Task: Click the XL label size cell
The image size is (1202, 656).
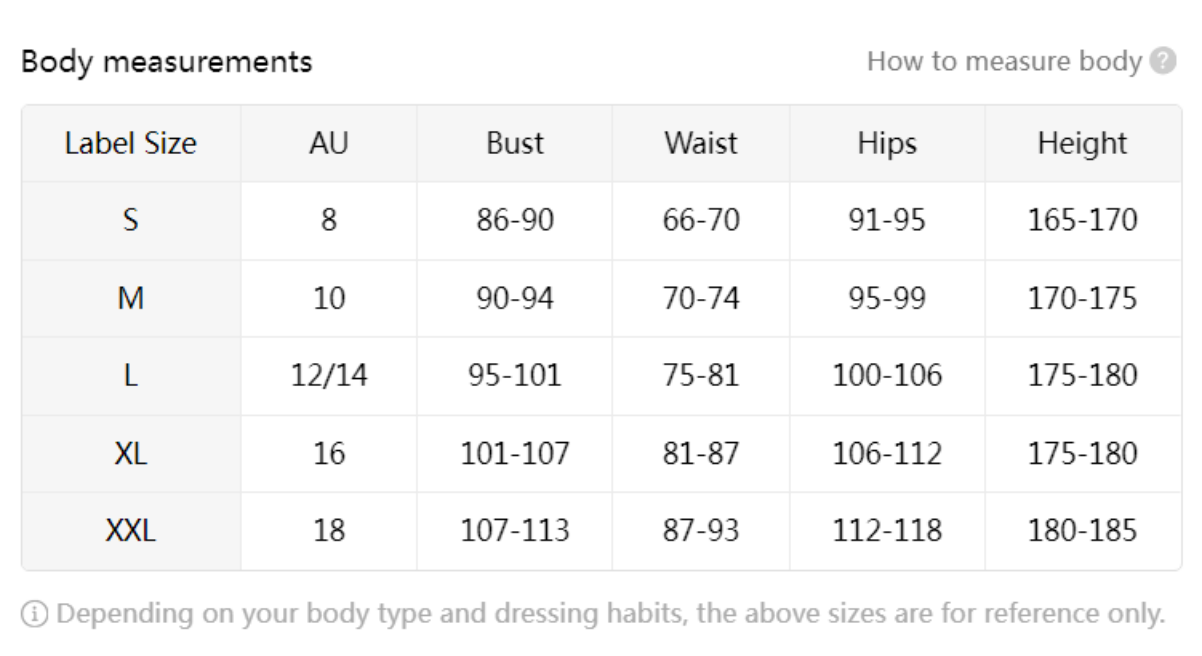Action: (131, 453)
